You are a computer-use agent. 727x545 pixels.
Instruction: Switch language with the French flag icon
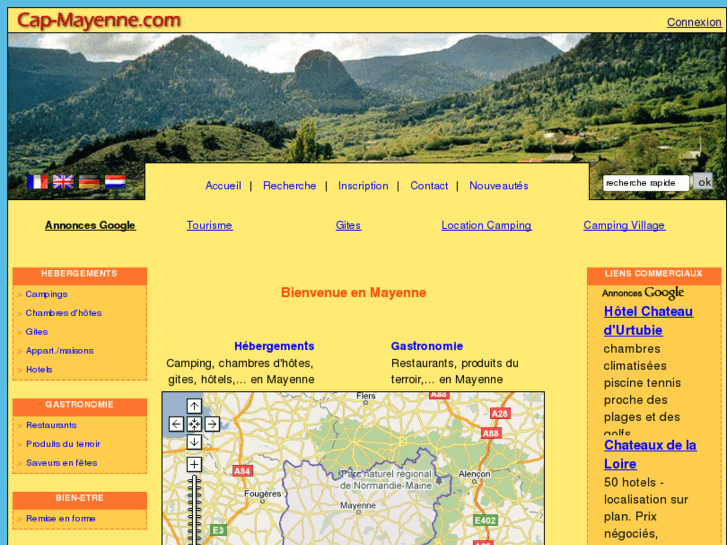coord(37,182)
